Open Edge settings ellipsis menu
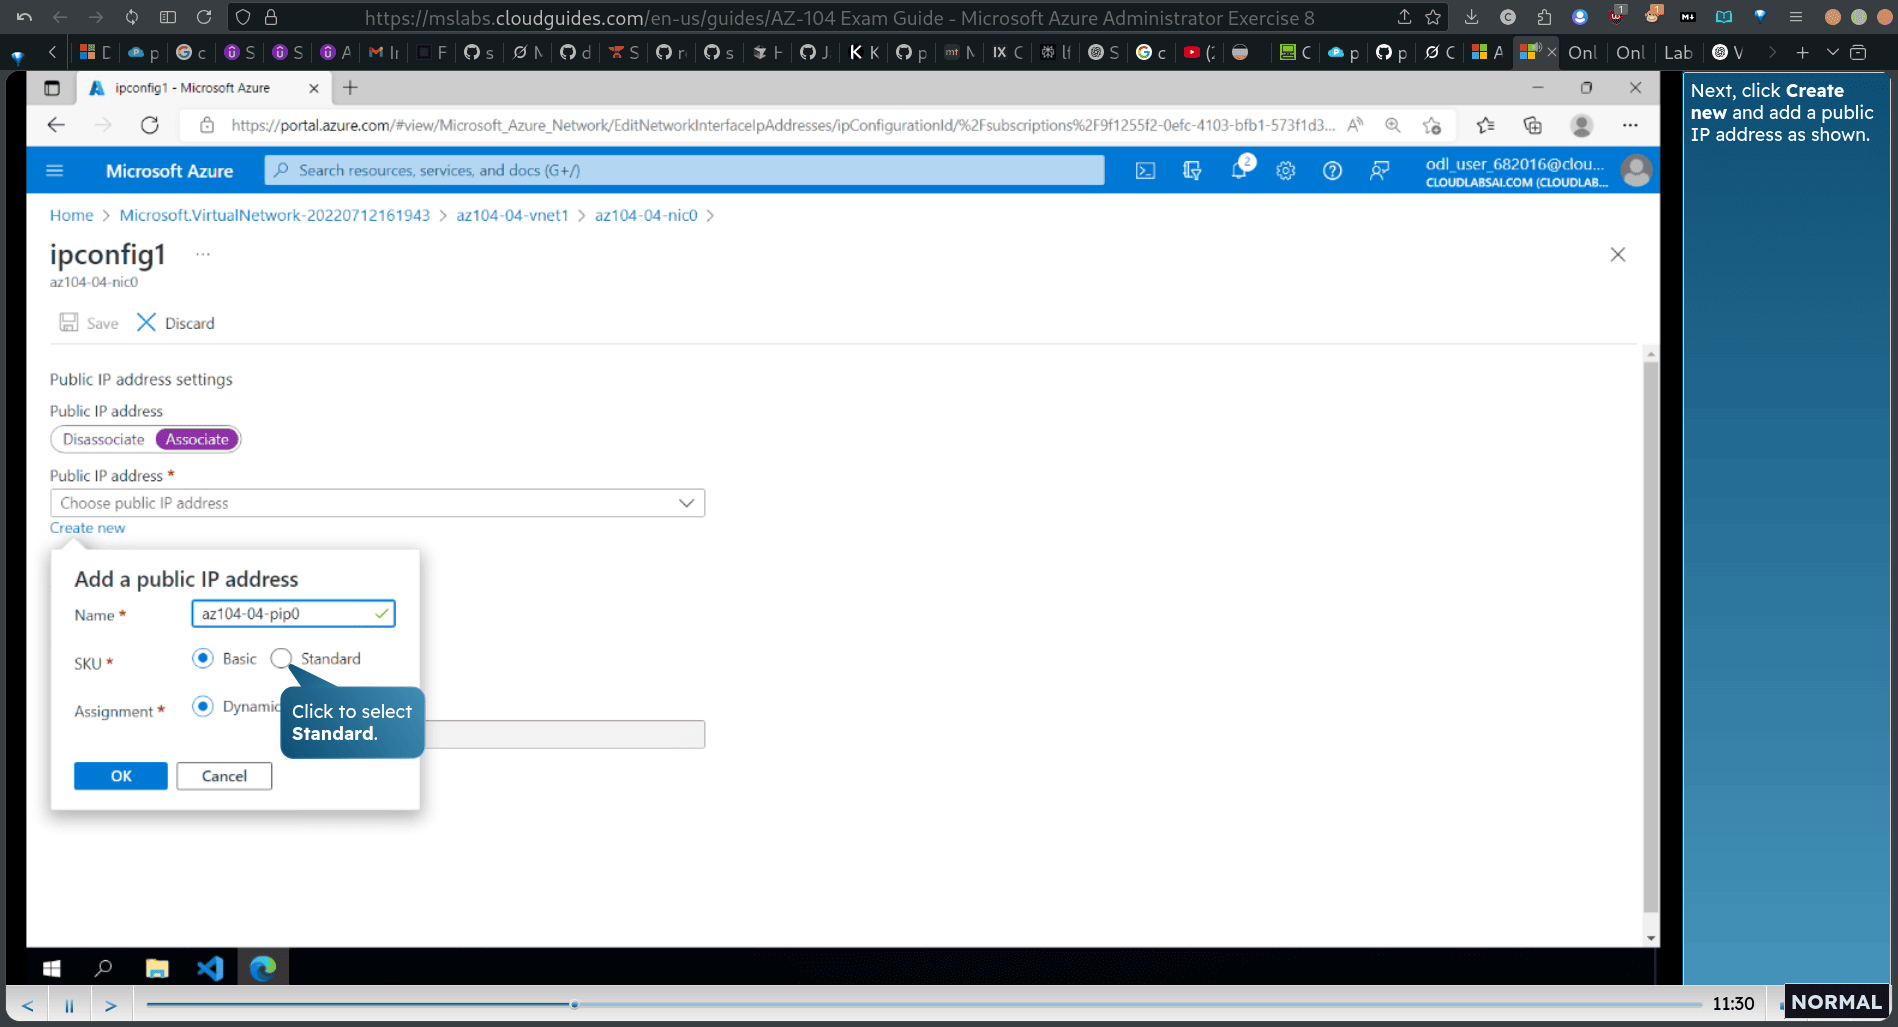 point(1630,125)
